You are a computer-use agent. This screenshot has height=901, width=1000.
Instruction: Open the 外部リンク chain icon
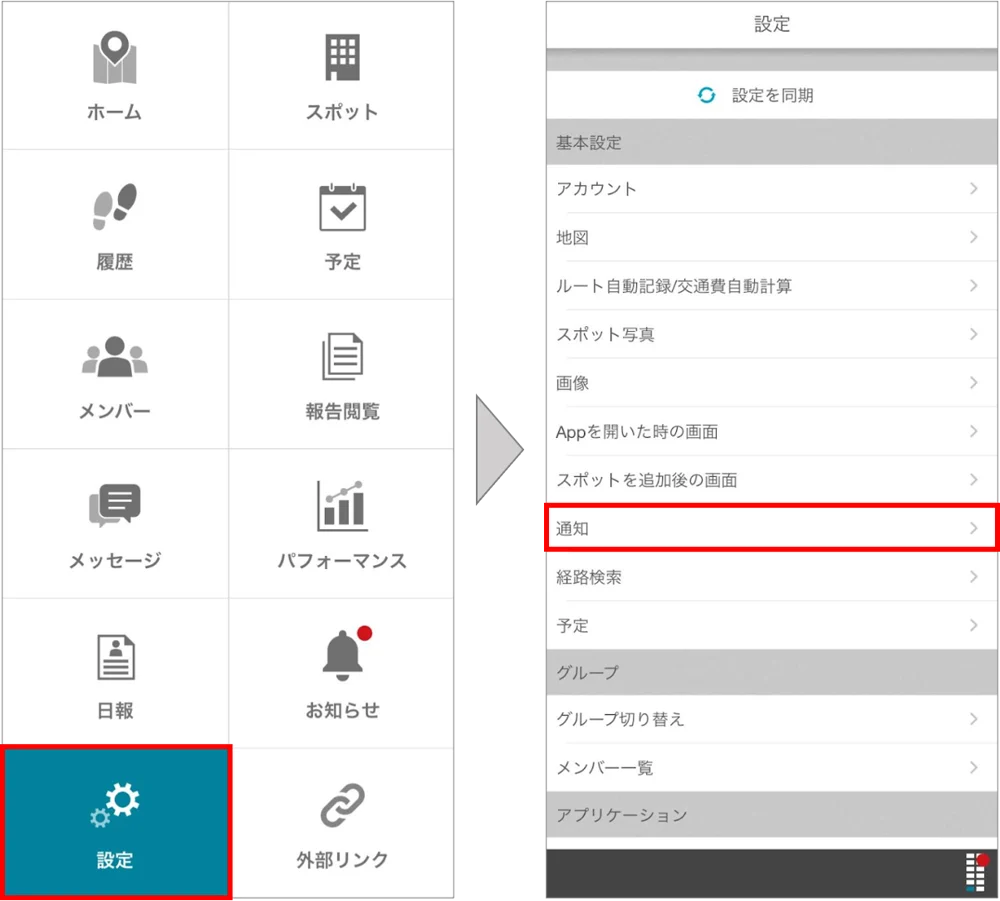pos(342,805)
